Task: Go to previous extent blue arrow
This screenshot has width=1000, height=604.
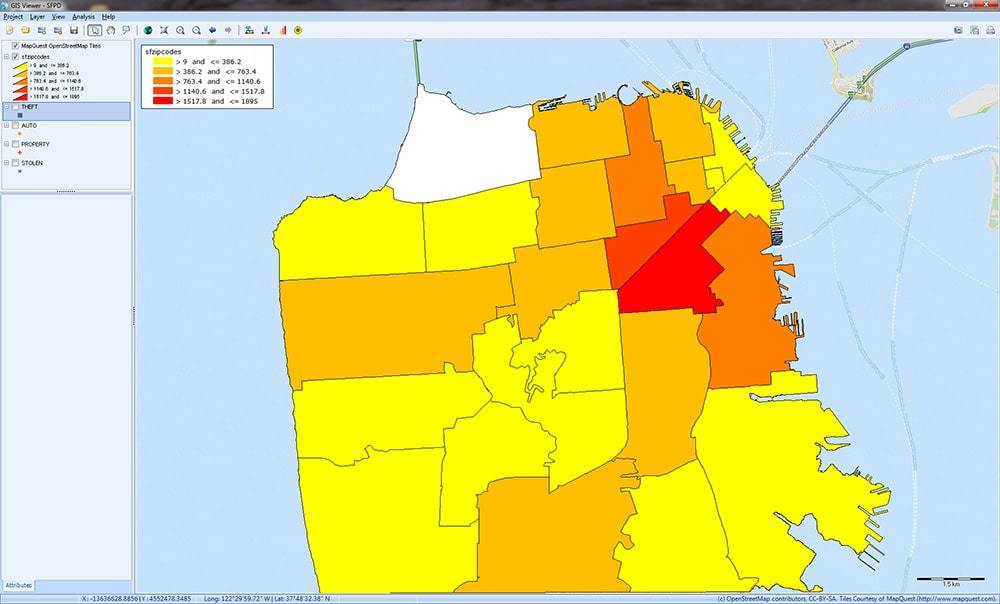Action: point(213,30)
